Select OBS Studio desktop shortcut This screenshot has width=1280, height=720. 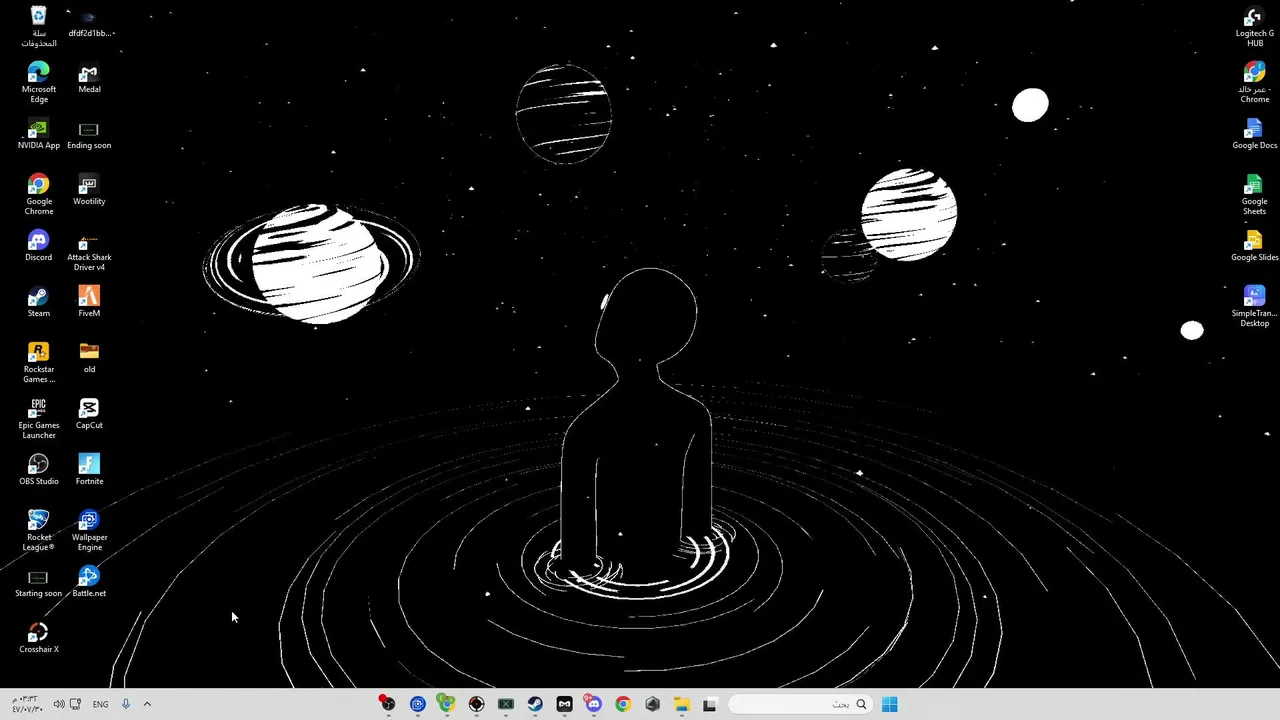pos(38,470)
